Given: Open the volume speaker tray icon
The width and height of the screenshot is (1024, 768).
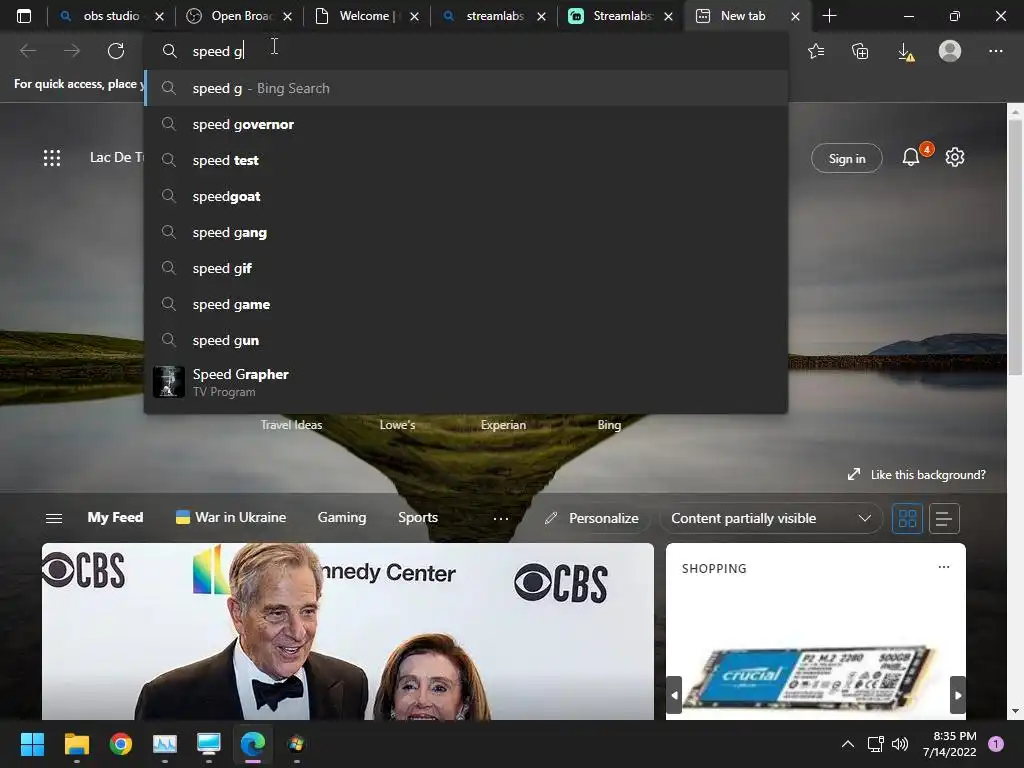Looking at the screenshot, I should [x=900, y=744].
